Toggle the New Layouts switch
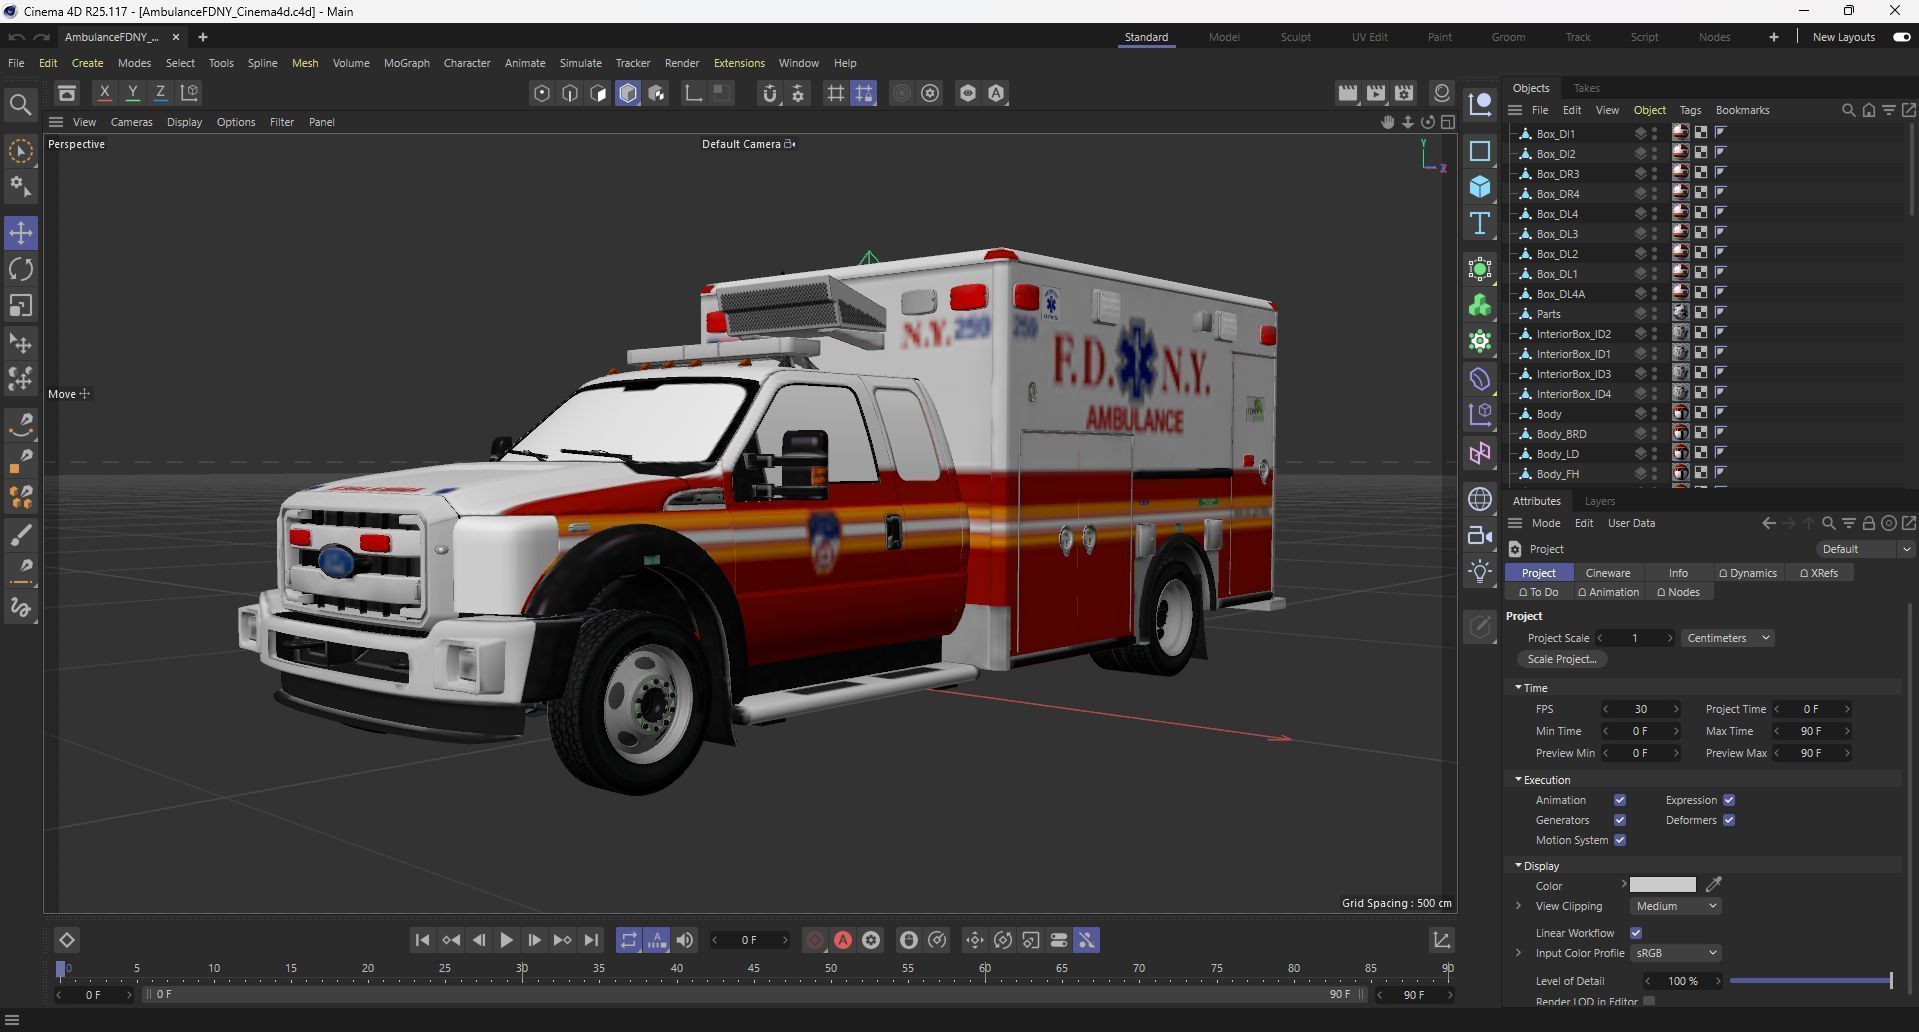Screen dimensions: 1919x1032 [x=1901, y=37]
